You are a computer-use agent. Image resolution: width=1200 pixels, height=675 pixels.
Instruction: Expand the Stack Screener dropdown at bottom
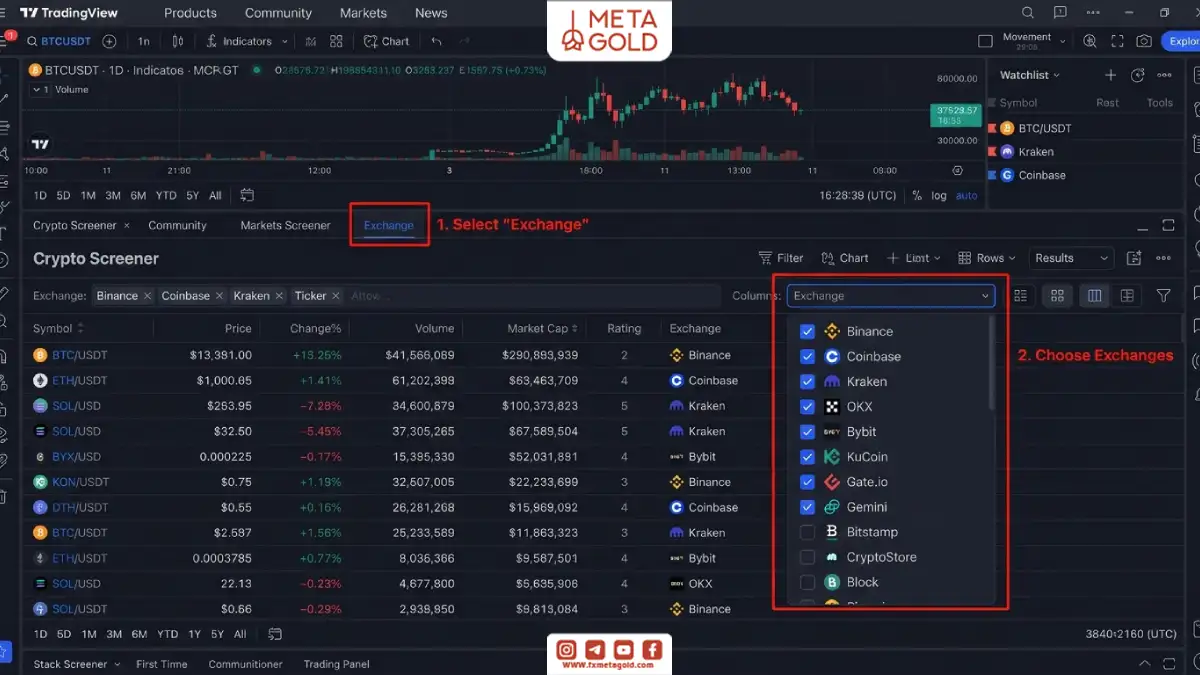pos(77,664)
